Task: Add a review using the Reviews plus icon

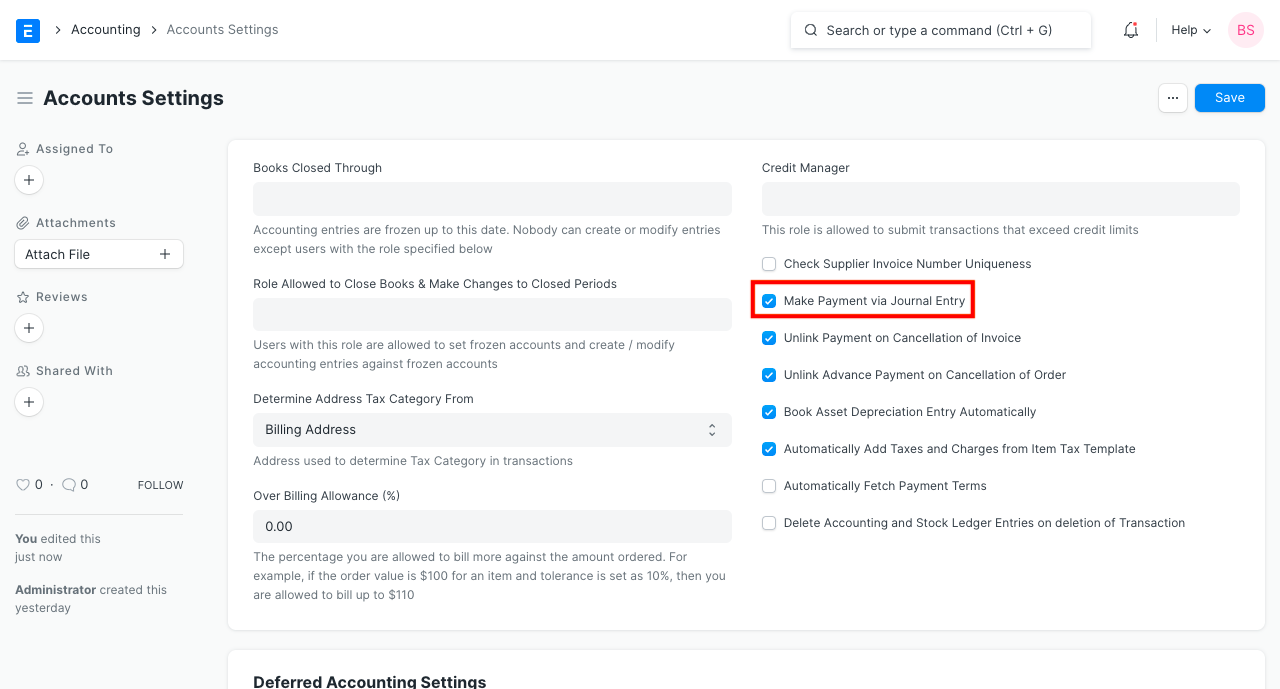Action: tap(28, 328)
